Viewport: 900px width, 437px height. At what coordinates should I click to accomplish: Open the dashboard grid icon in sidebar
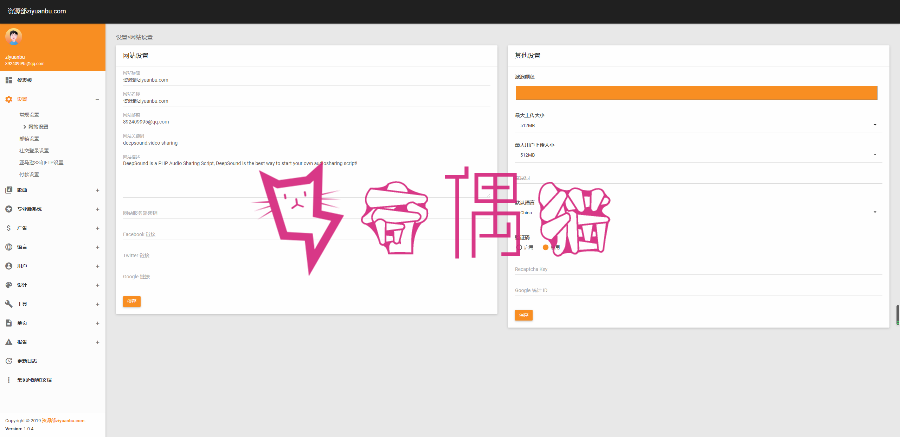[x=9, y=80]
